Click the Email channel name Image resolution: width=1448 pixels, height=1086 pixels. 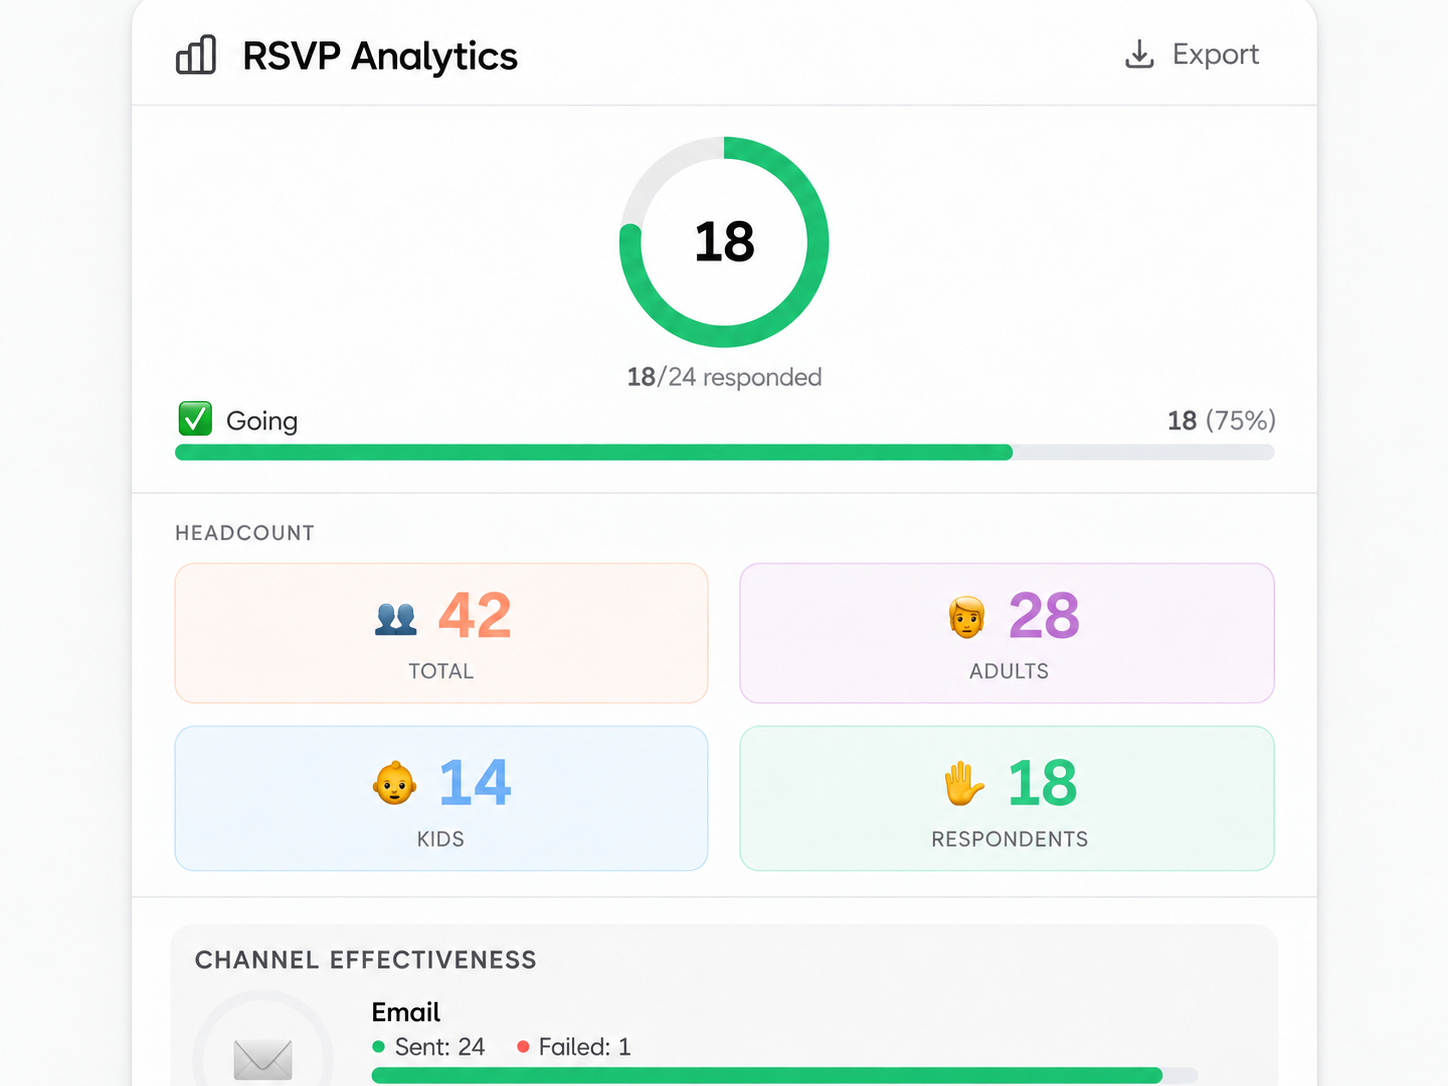(x=406, y=1012)
